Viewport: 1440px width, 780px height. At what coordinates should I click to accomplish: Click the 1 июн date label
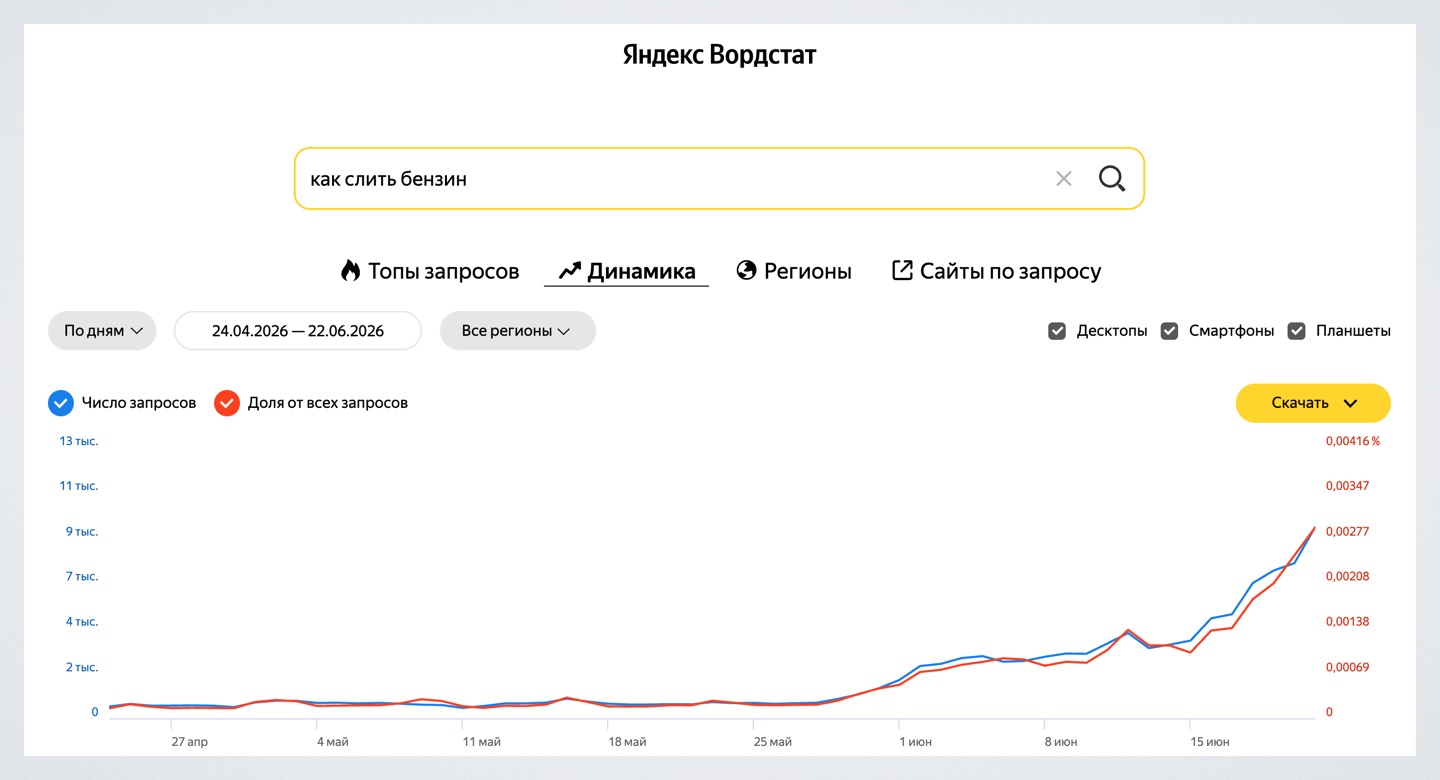click(916, 742)
